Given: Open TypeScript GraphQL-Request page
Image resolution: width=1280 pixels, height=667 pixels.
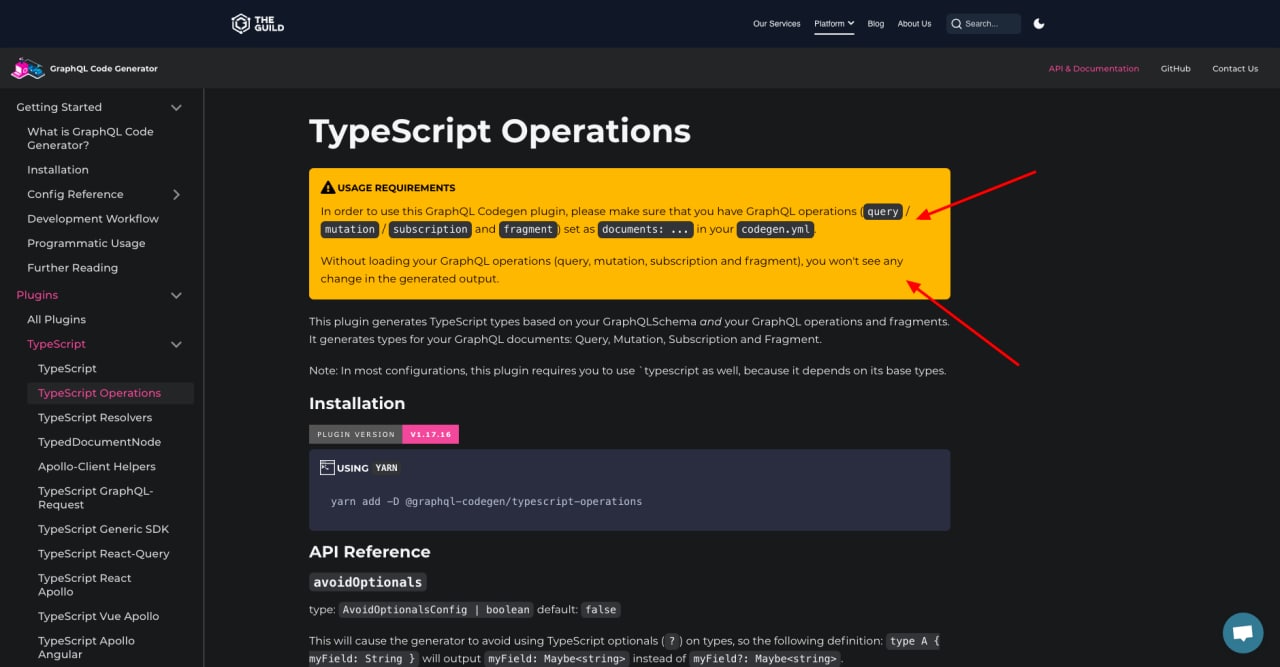Looking at the screenshot, I should (95, 498).
